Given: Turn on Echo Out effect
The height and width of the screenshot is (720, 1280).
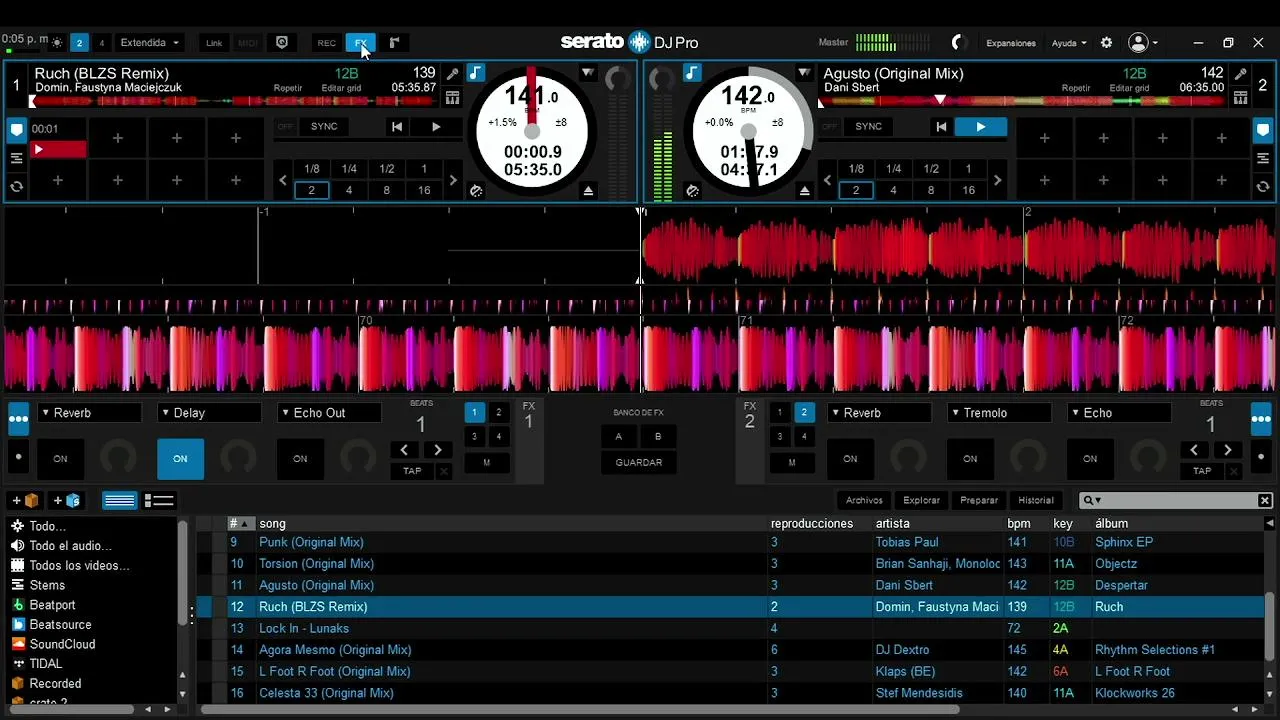Looking at the screenshot, I should coord(300,459).
